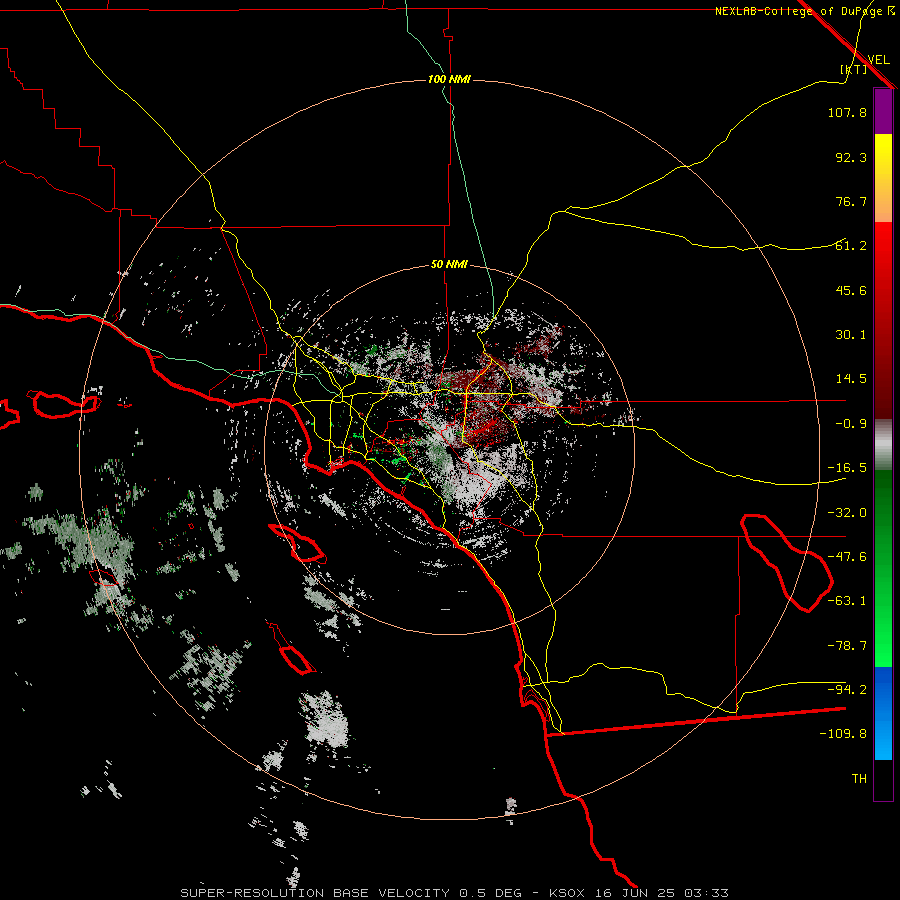Pick the bright red segment of the color bar
Image resolution: width=900 pixels, height=900 pixels.
883,253
